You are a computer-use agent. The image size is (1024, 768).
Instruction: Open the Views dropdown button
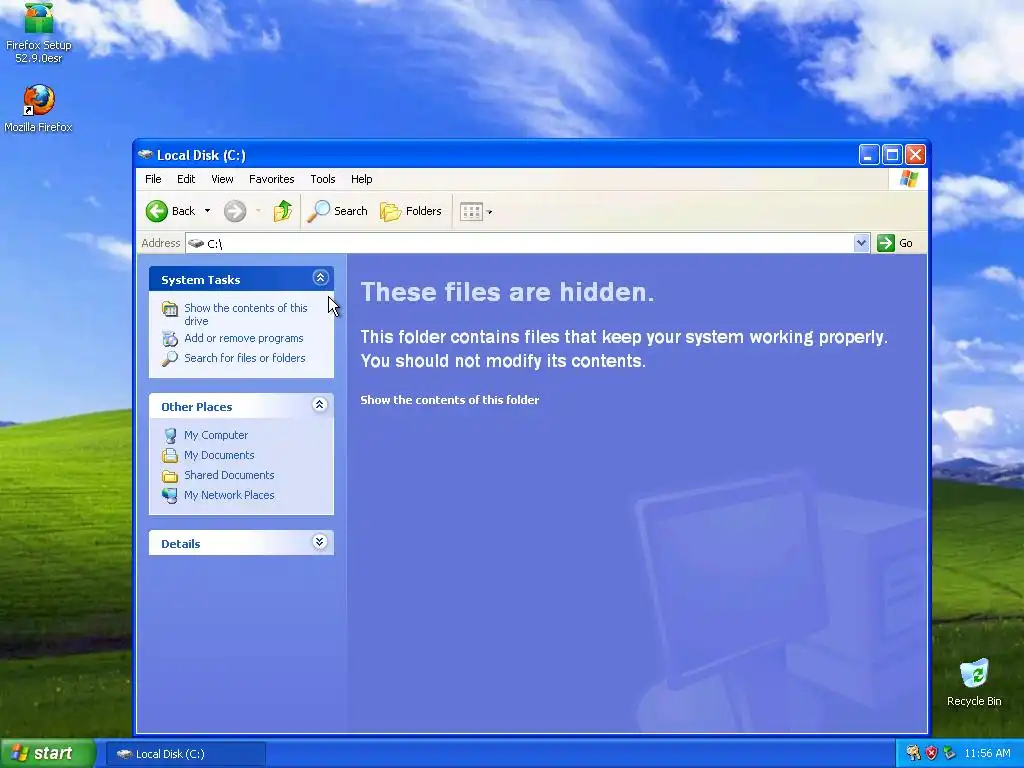(x=476, y=211)
